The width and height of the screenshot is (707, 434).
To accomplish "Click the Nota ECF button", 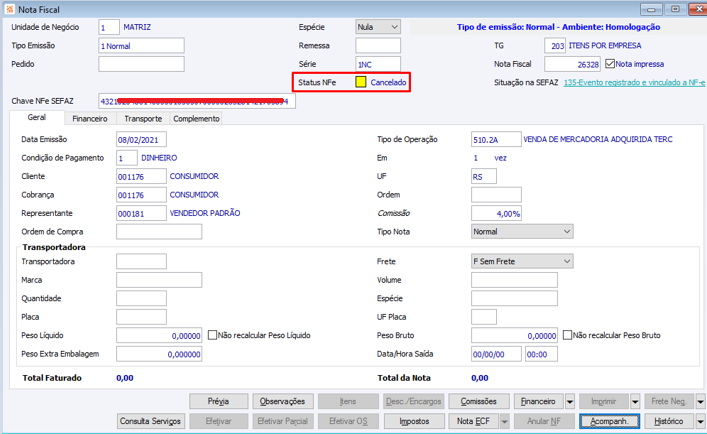I will pyautogui.click(x=473, y=421).
